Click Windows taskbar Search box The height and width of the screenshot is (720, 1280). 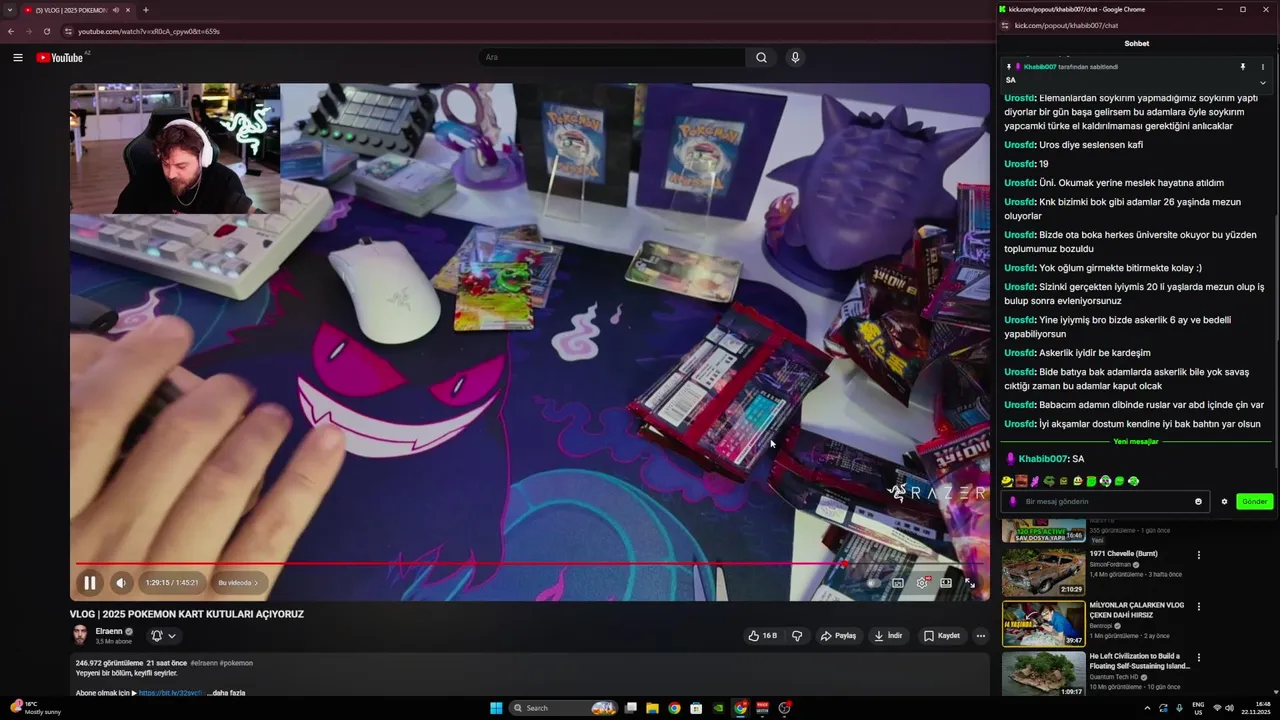coord(565,708)
